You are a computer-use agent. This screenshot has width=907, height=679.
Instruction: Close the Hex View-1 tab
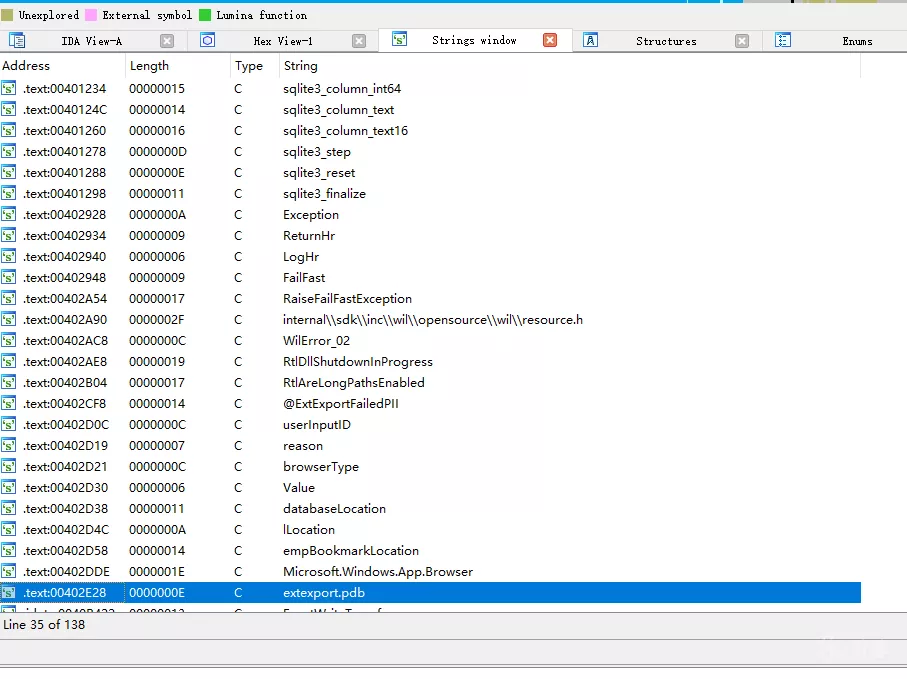click(x=359, y=41)
